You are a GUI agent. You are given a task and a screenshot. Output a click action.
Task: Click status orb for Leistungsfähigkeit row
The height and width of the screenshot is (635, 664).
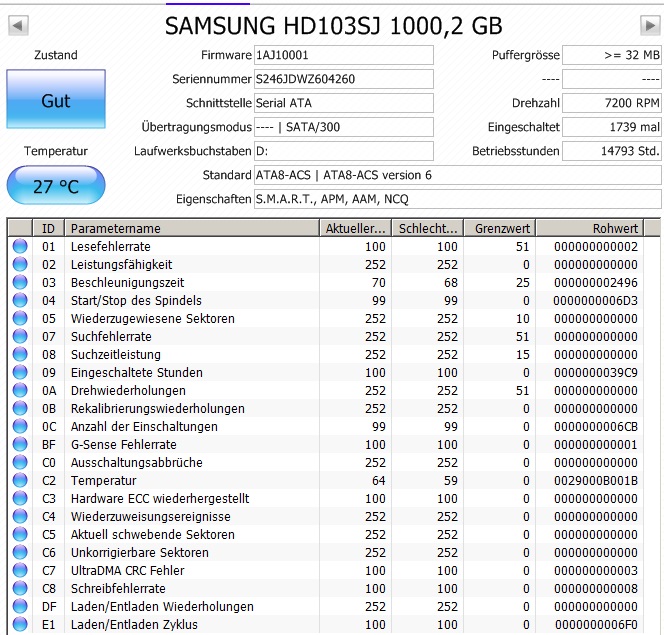[20, 264]
